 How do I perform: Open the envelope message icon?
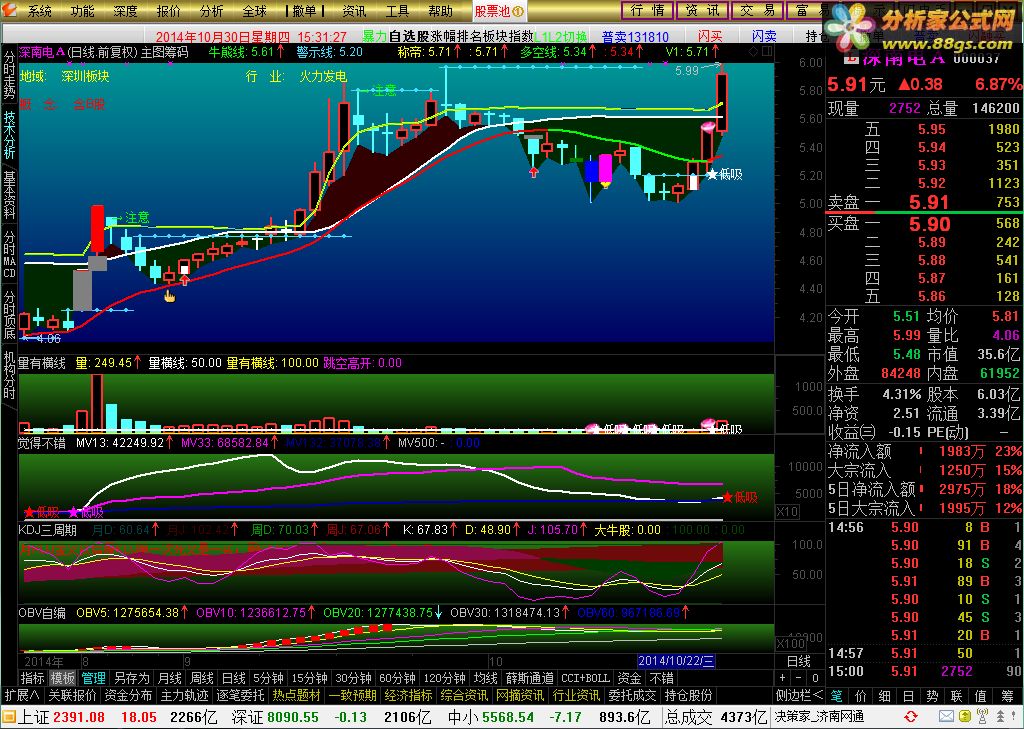coord(946,717)
